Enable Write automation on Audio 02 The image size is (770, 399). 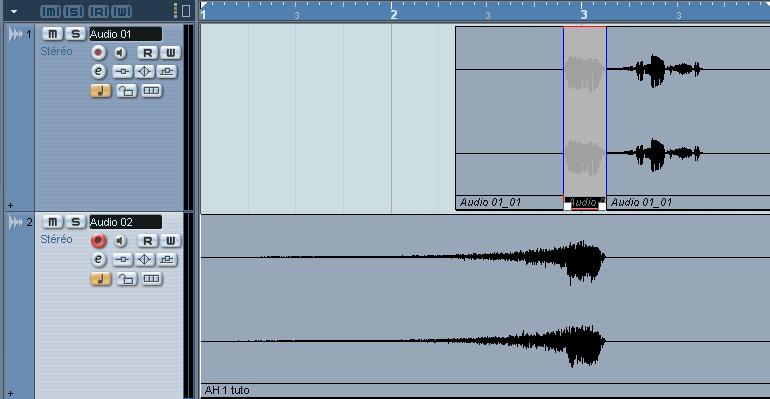pos(170,240)
